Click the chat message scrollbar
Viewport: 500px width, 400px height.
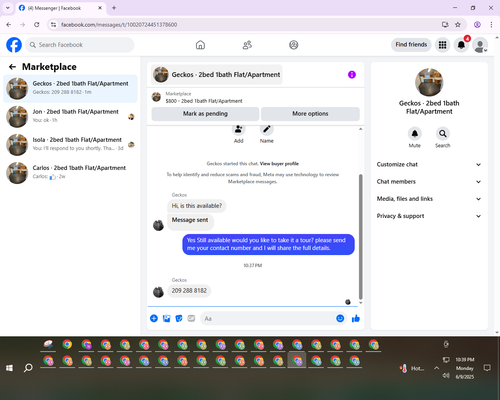(360, 237)
